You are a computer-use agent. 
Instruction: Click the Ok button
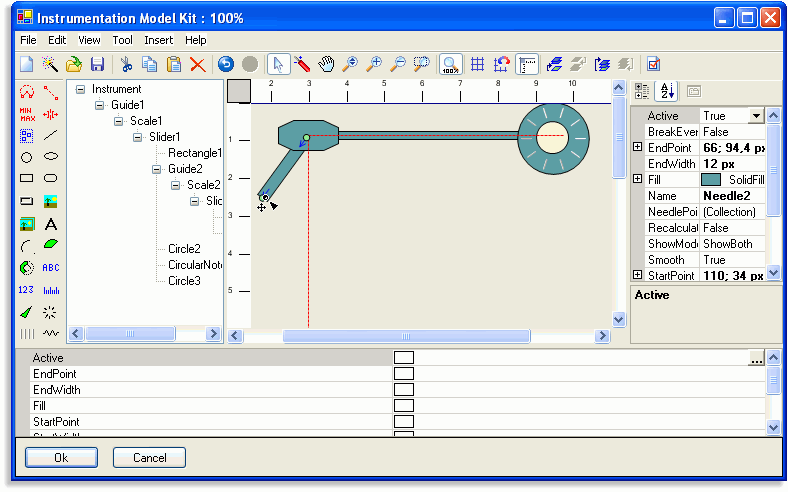(61, 458)
